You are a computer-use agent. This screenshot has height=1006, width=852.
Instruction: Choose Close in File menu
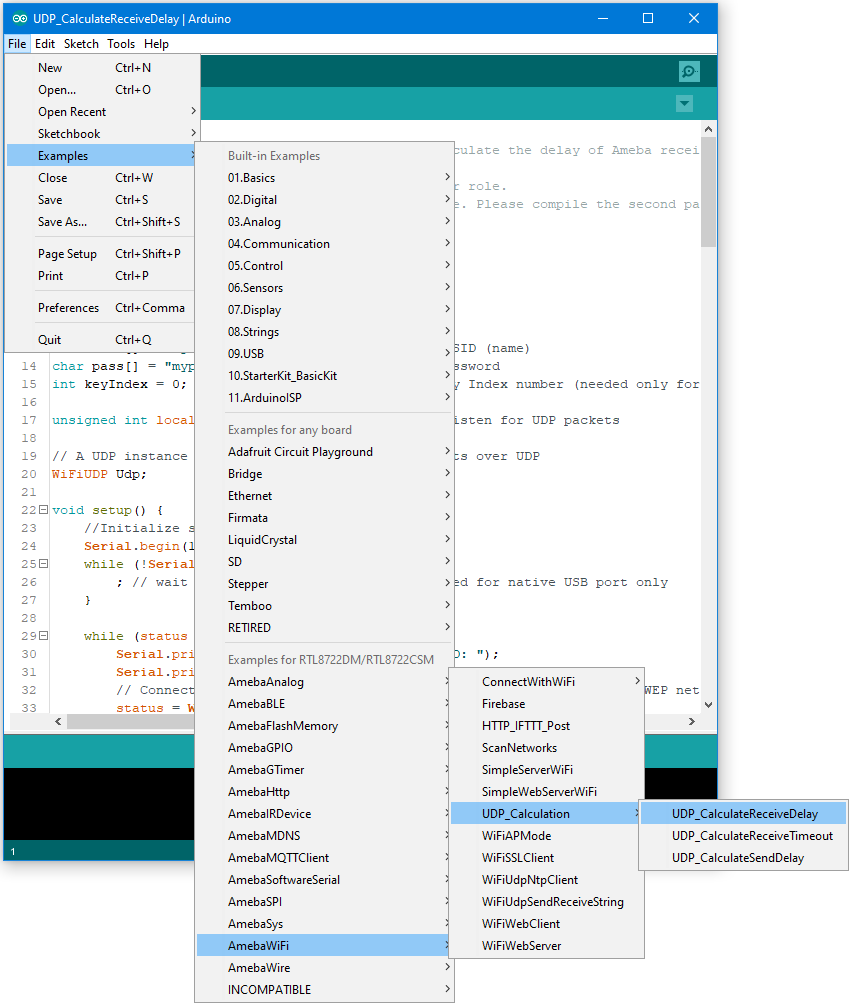click(x=101, y=178)
